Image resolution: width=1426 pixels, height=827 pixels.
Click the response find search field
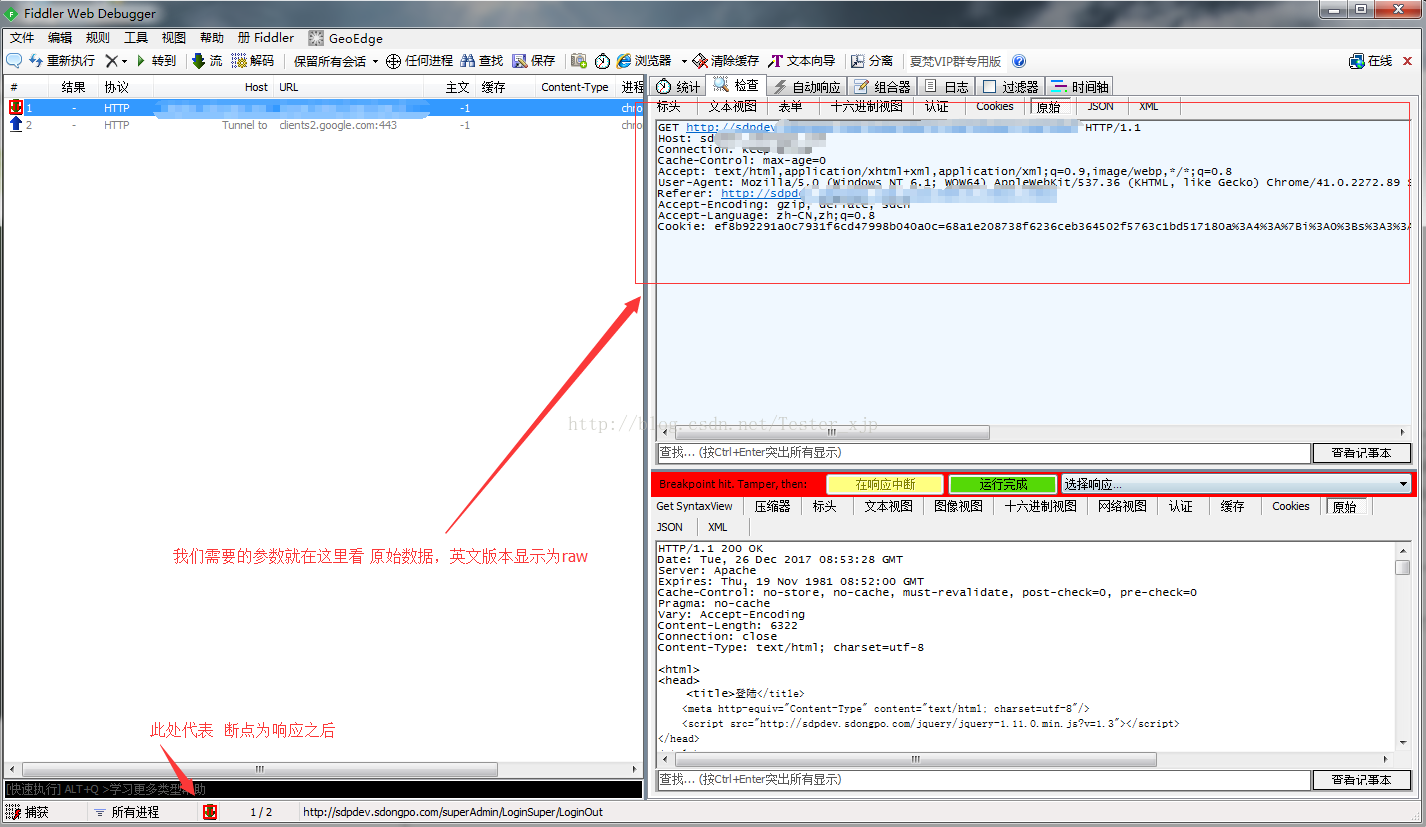[x=983, y=780]
